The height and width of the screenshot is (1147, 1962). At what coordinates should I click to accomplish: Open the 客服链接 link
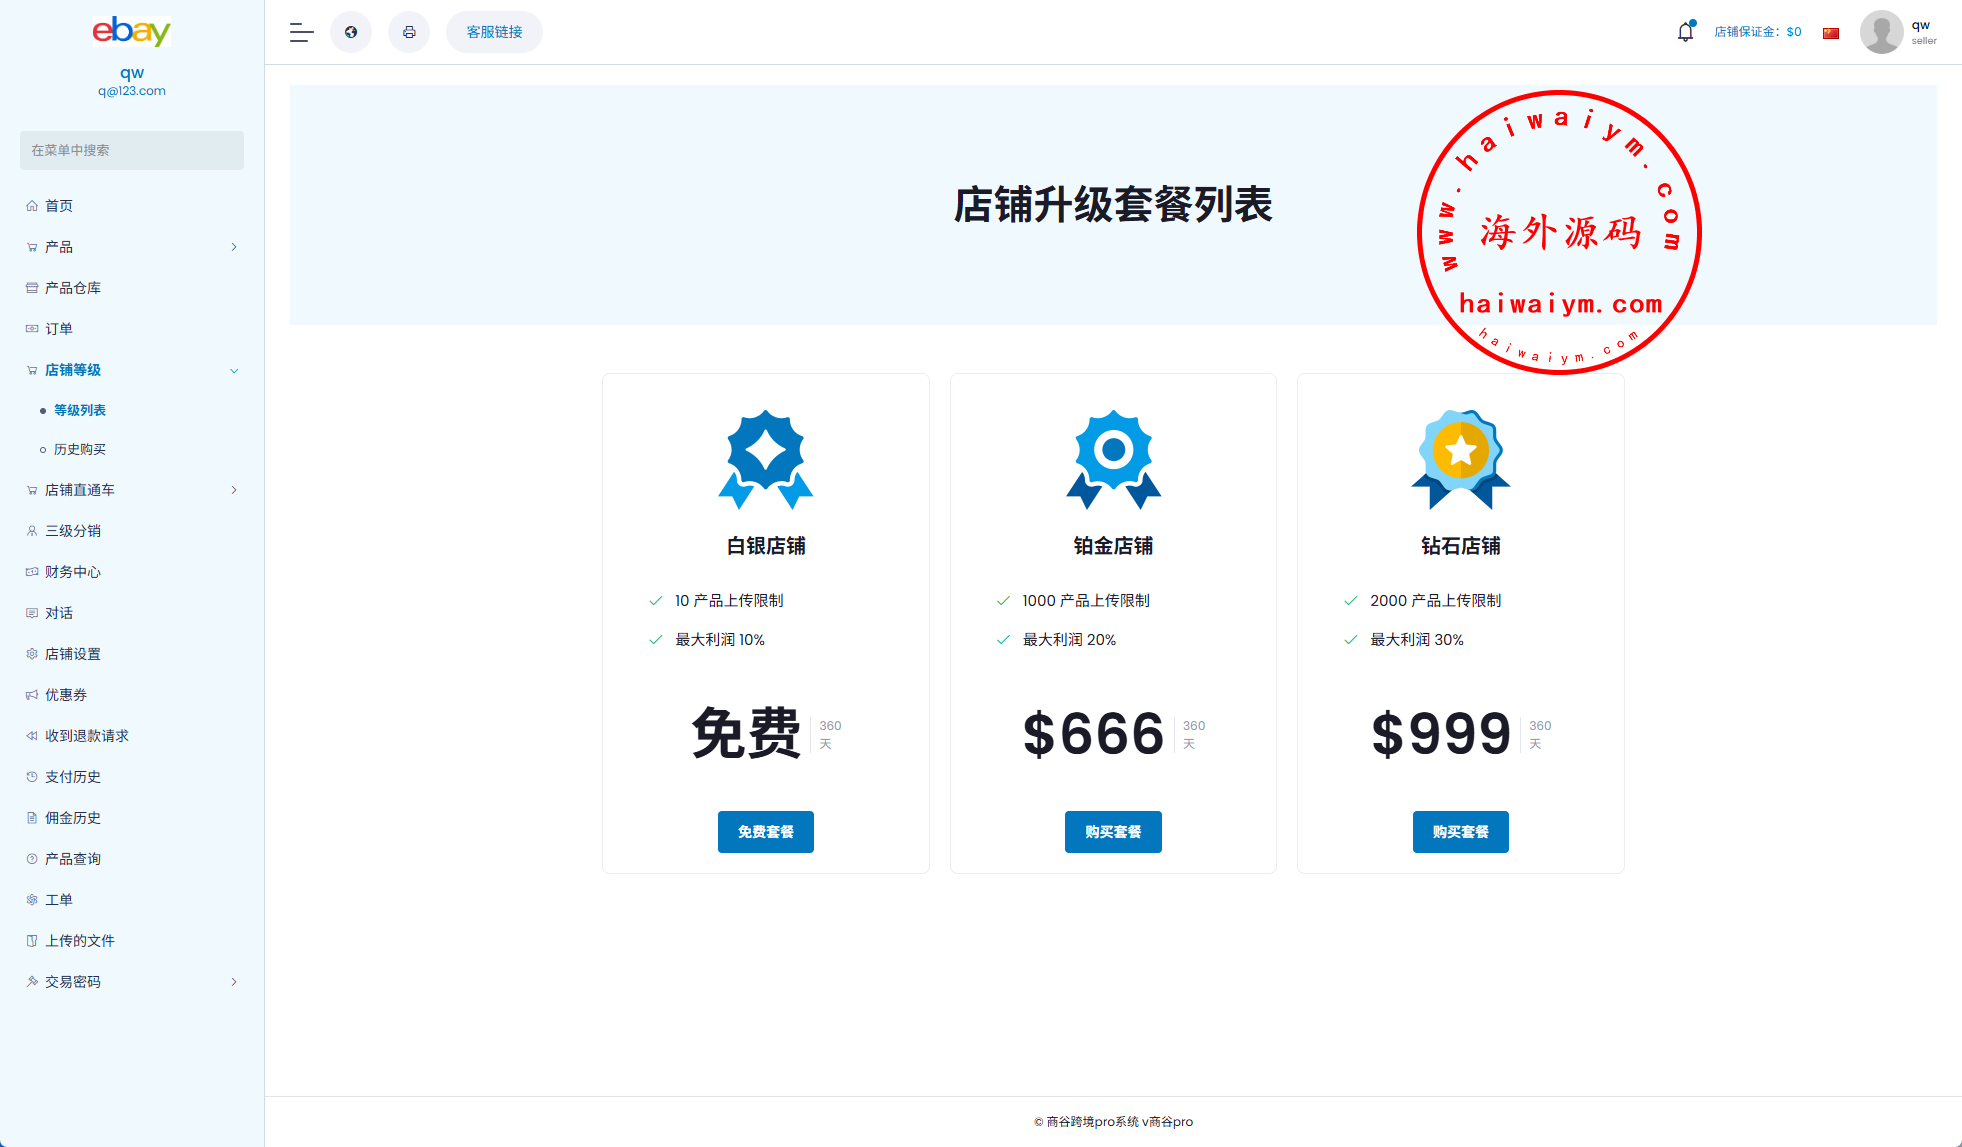coord(494,32)
